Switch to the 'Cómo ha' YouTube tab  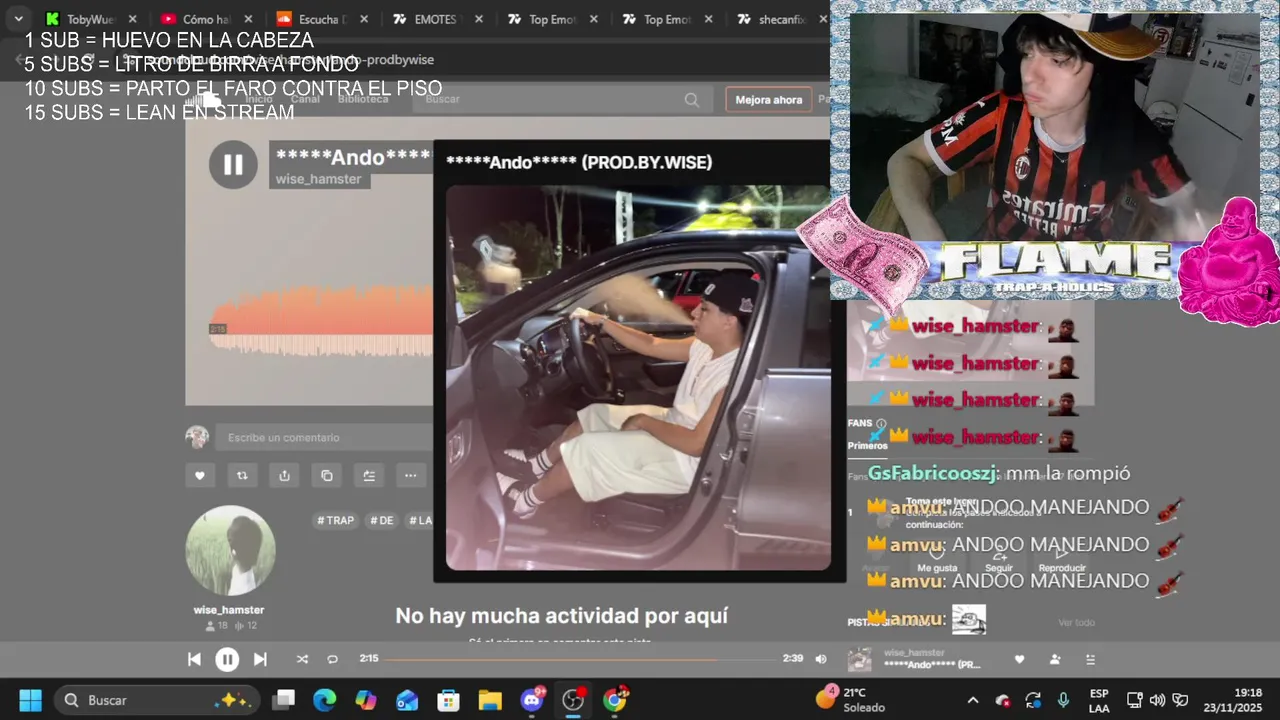pyautogui.click(x=205, y=19)
